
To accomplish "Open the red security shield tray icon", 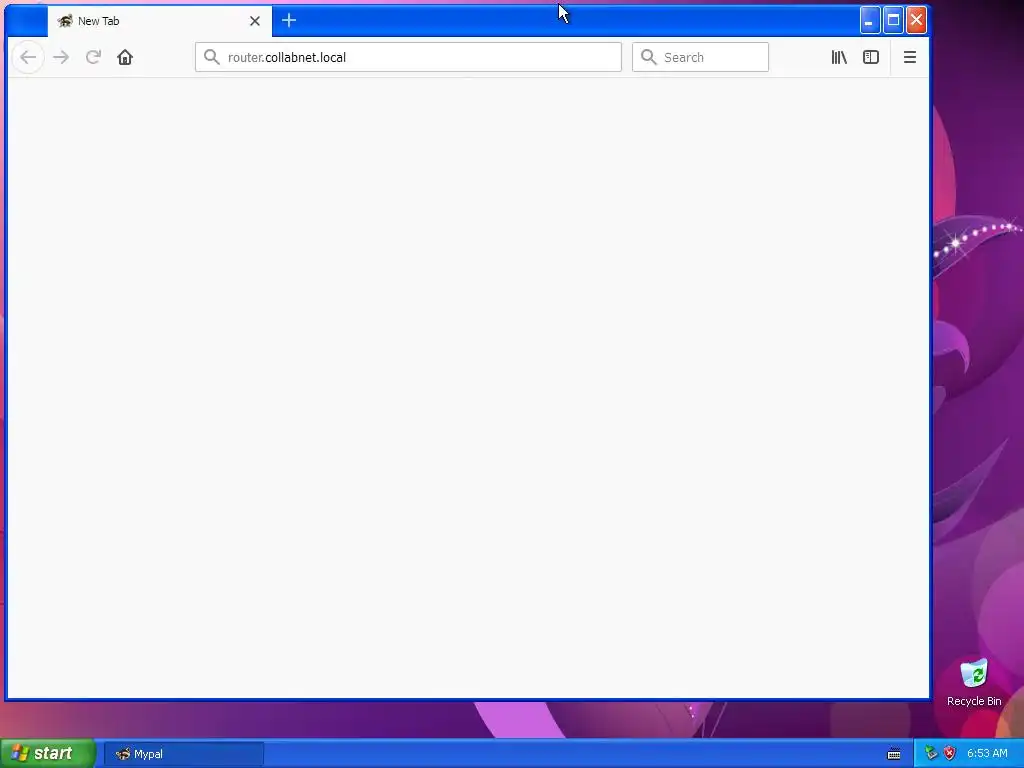I will [x=950, y=754].
